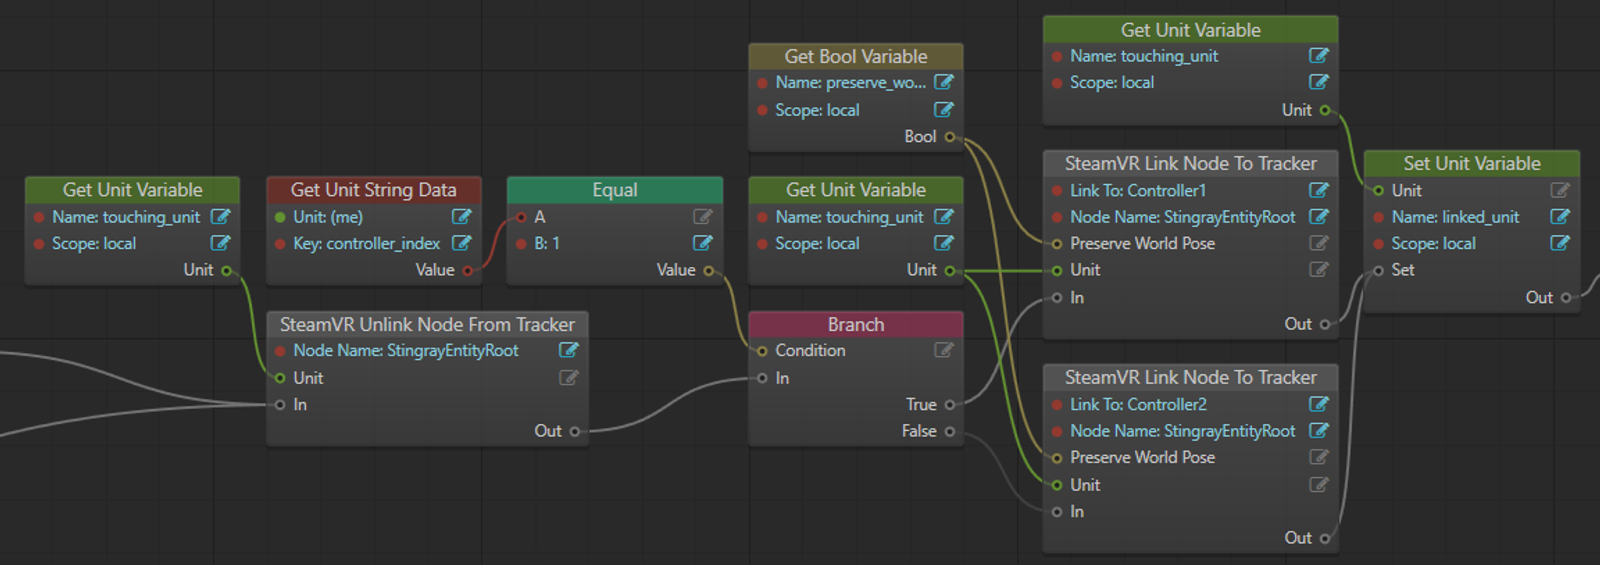The image size is (1600, 565).
Task: Edit Link To: Controller2 value
Action: click(x=1319, y=404)
